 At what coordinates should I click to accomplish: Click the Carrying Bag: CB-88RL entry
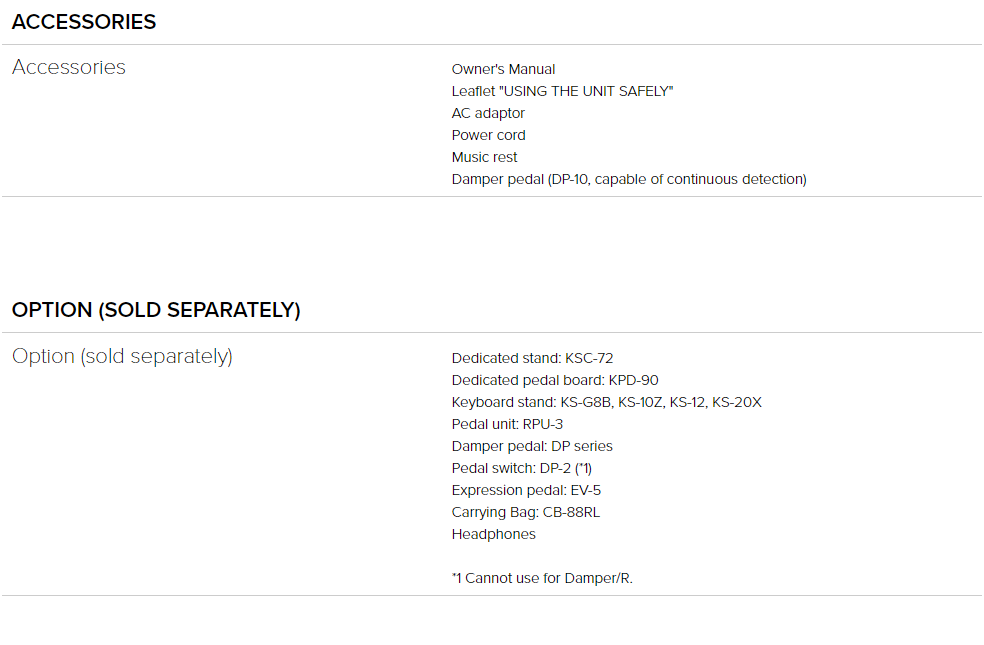[526, 512]
